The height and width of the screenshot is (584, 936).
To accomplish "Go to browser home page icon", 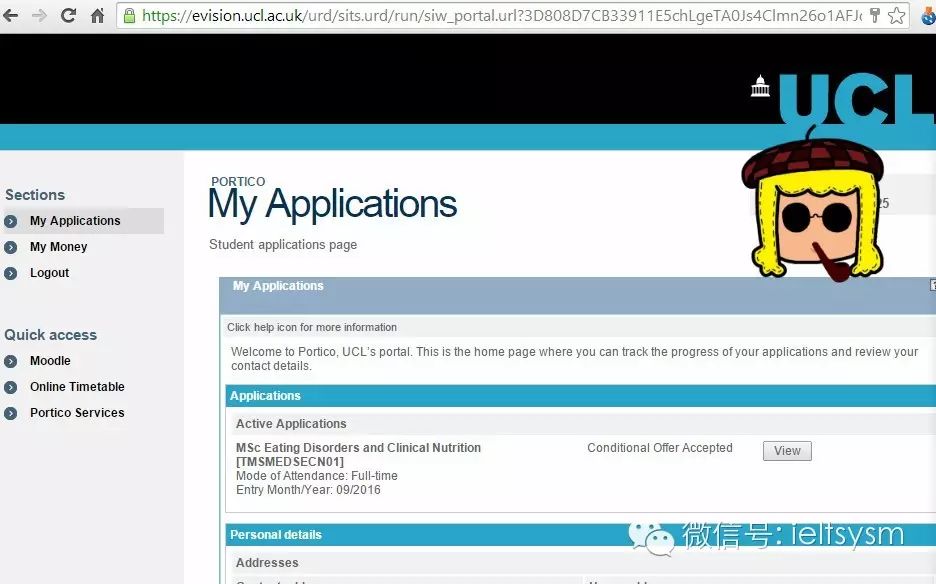I will (97, 16).
